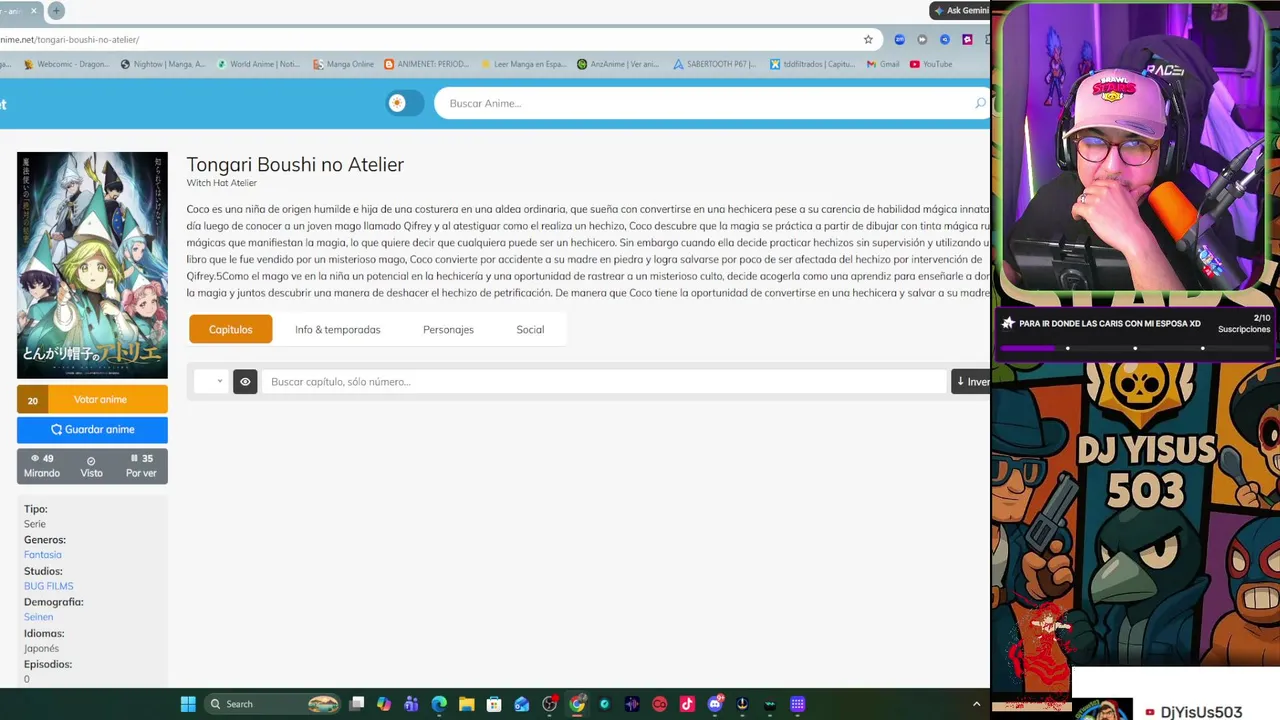Open the purple waveform audio app icon
1280x720 pixels.
632,704
